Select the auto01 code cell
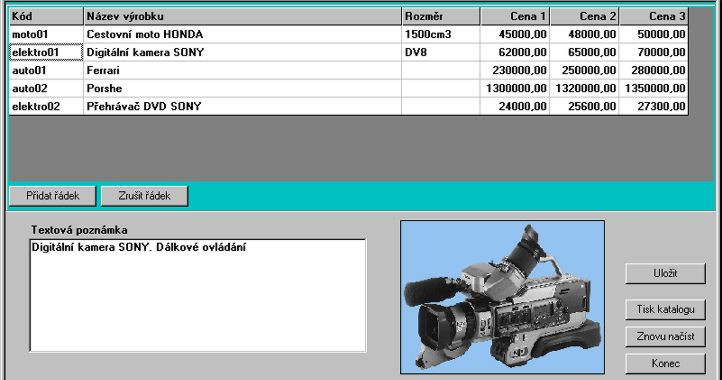This screenshot has width=722, height=380. point(46,70)
